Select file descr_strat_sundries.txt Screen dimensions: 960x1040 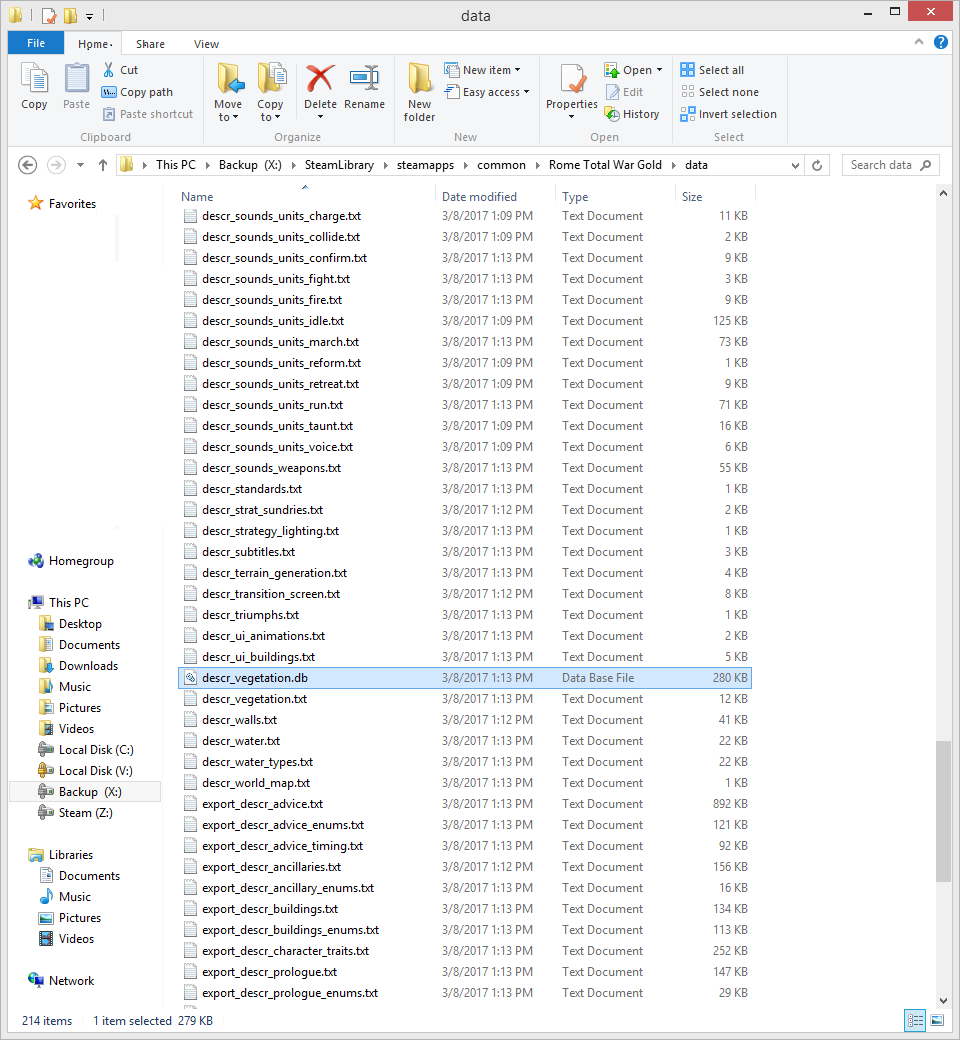464,510
